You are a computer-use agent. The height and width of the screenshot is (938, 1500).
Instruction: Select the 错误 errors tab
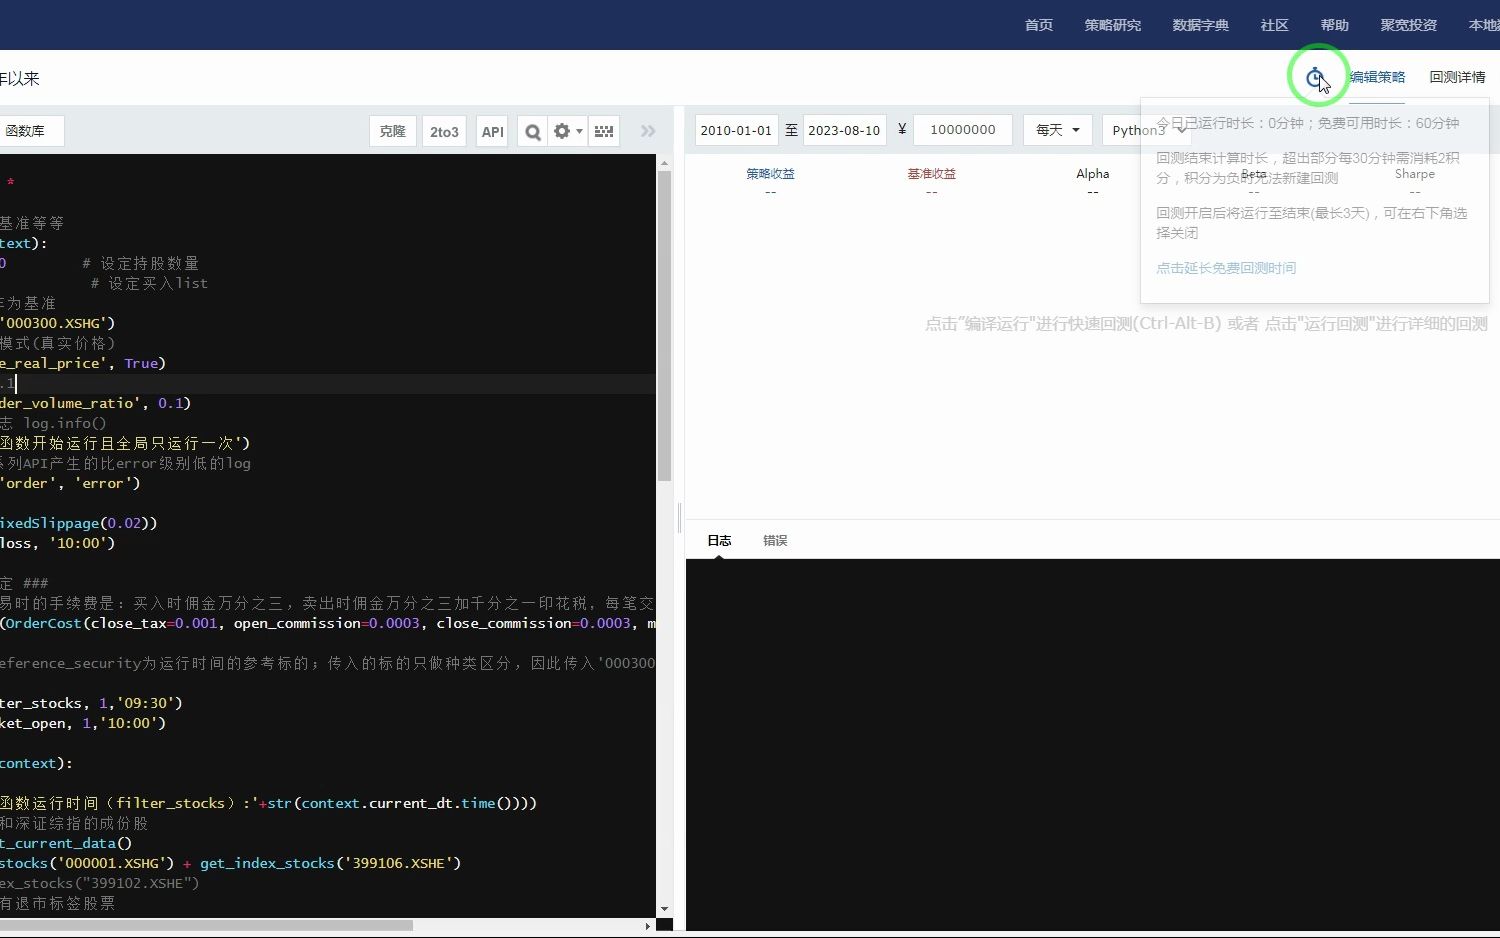pos(775,540)
